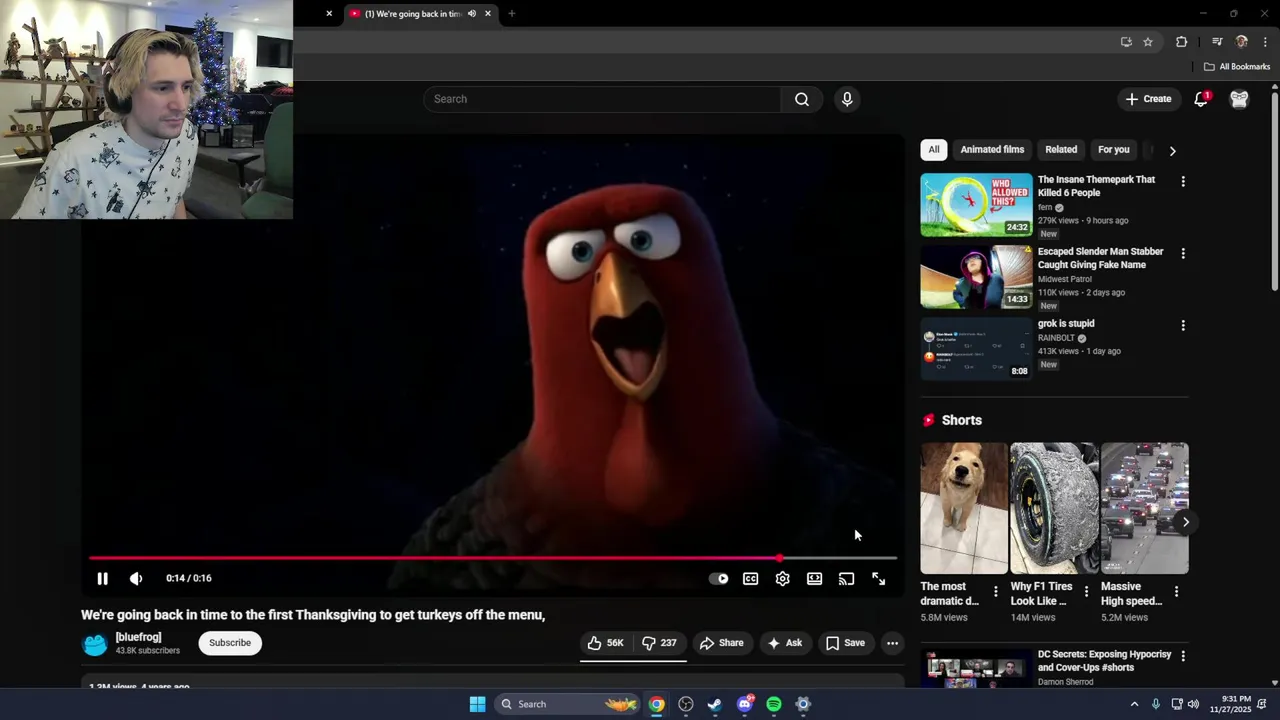Viewport: 1280px width, 720px height.
Task: Switch to theater mode view
Action: 815,579
